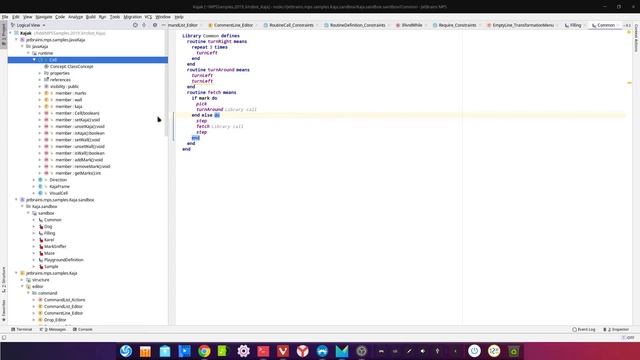Image resolution: width=640 pixels, height=360 pixels.
Task: Switch to the RoutineDefinition_Constraints tab
Action: [357, 25]
